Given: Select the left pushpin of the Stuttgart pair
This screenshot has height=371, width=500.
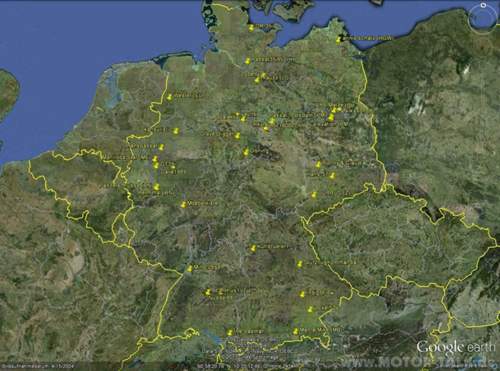Looking at the screenshot, I should coord(209,292).
